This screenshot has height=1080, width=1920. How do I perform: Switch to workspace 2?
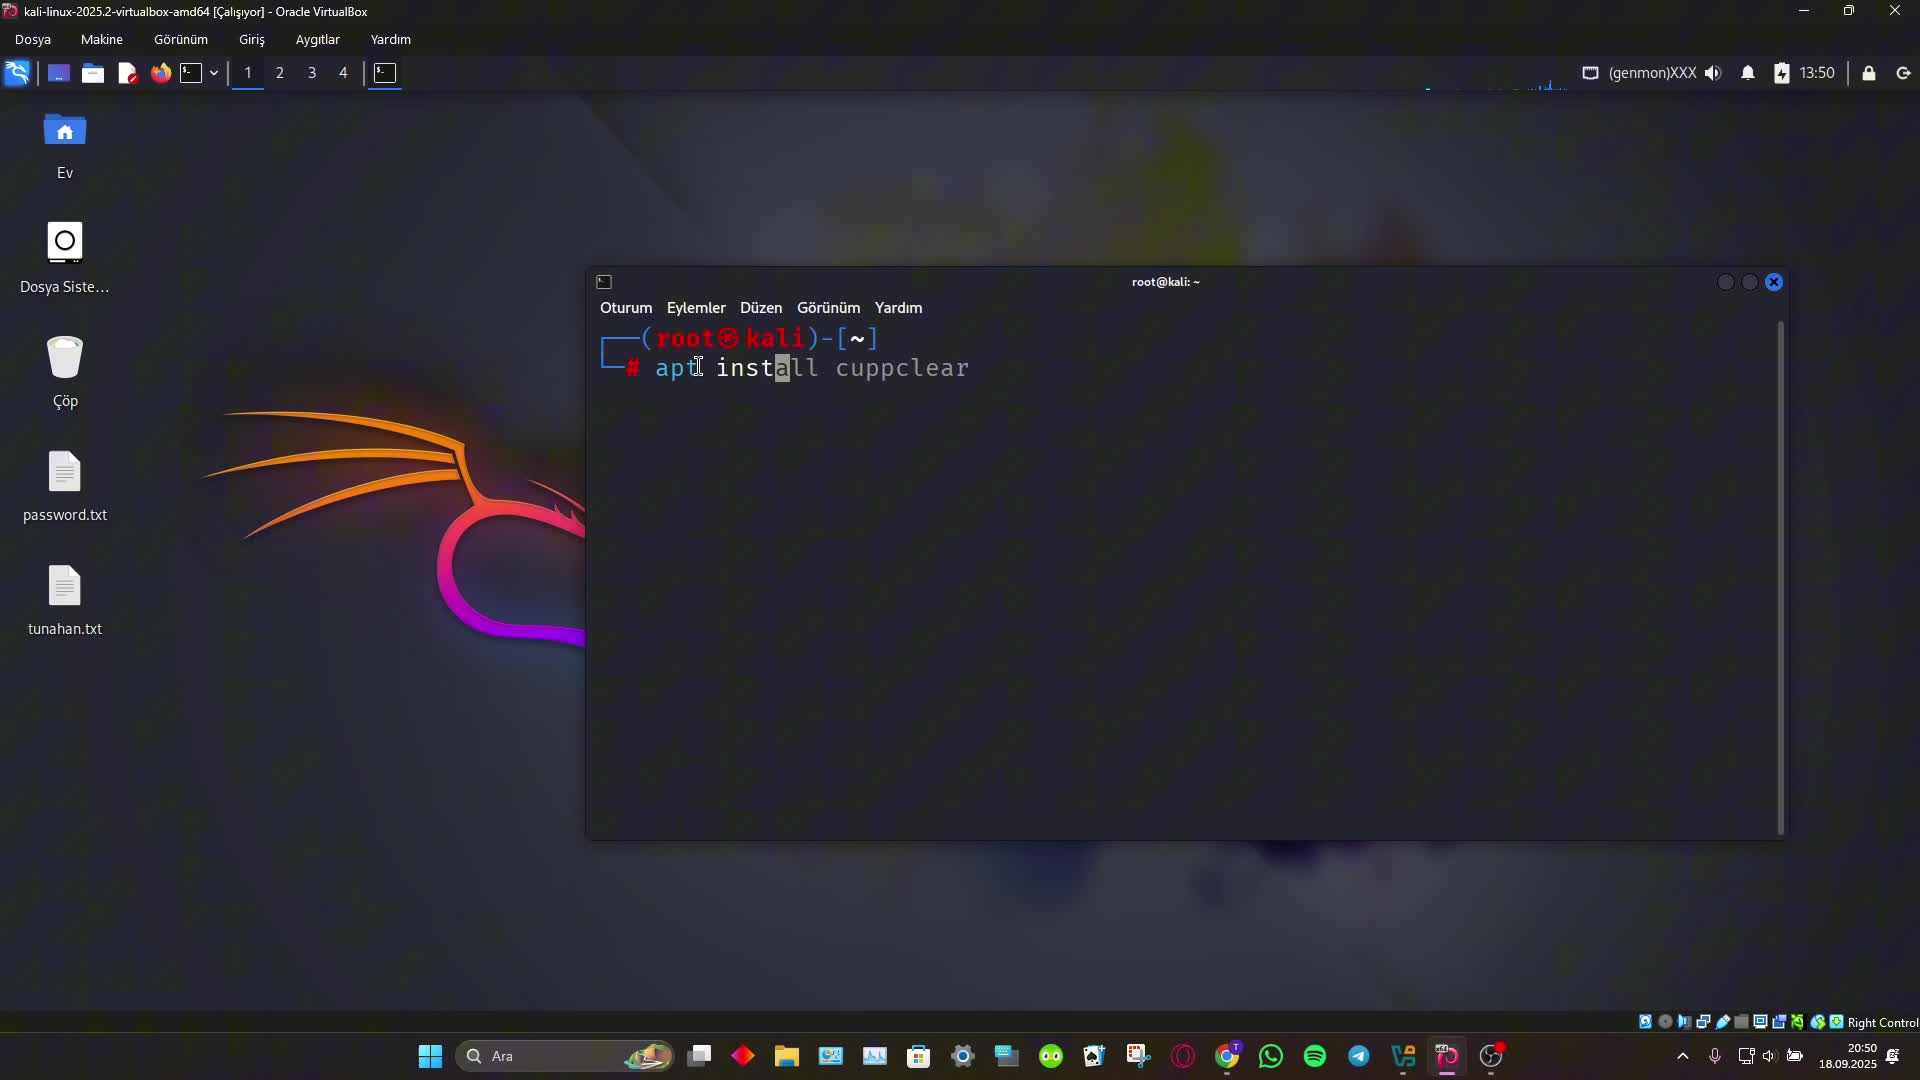pyautogui.click(x=280, y=73)
